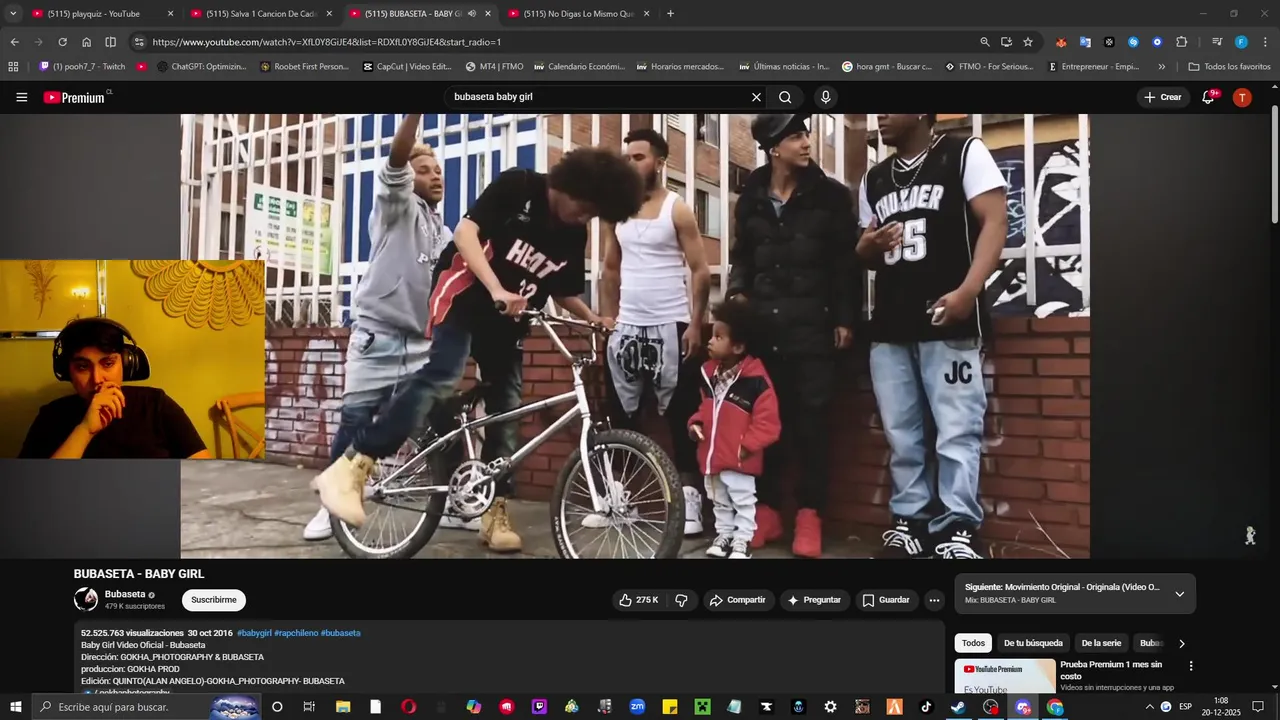Open pooh7_7 - Twitch bookmark
This screenshot has height=720, width=1280.
point(82,67)
